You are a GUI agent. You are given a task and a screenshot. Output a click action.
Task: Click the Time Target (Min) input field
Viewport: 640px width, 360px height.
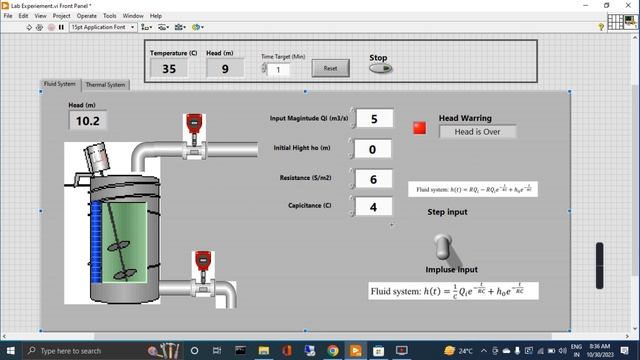279,70
